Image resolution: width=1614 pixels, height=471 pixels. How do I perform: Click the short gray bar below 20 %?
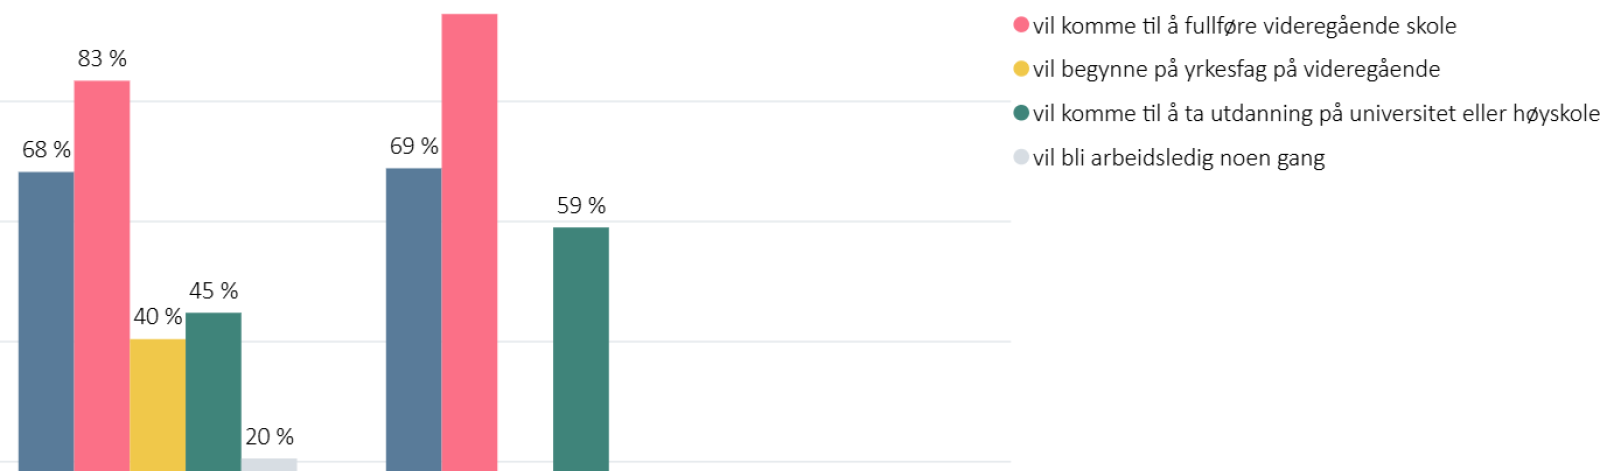[x=269, y=465]
